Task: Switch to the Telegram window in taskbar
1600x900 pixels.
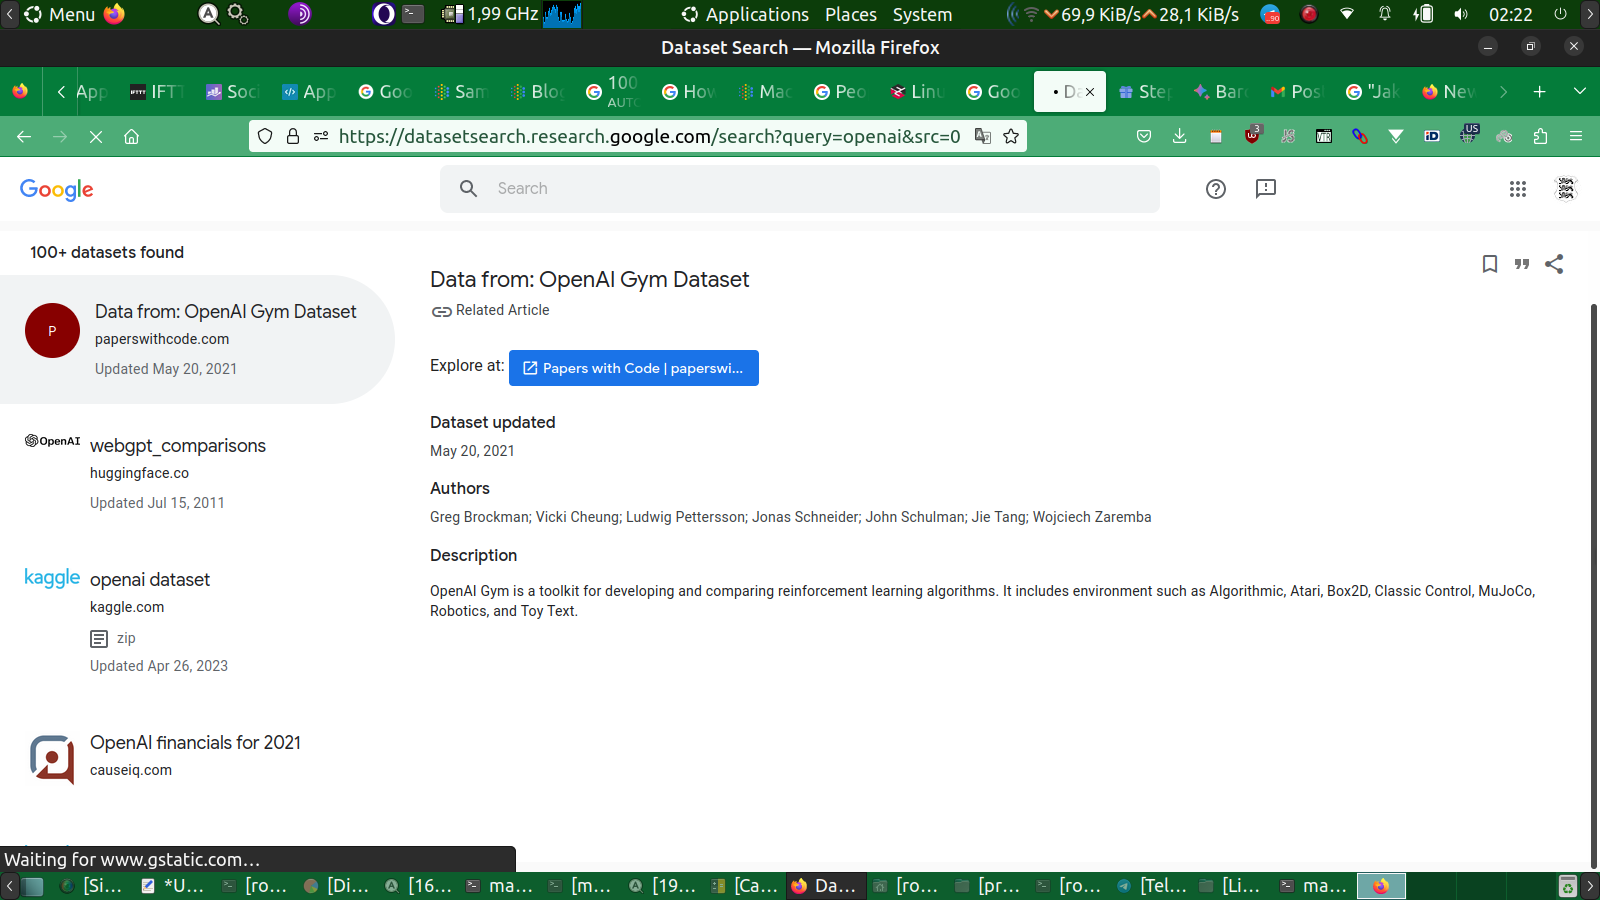Action: (1152, 886)
